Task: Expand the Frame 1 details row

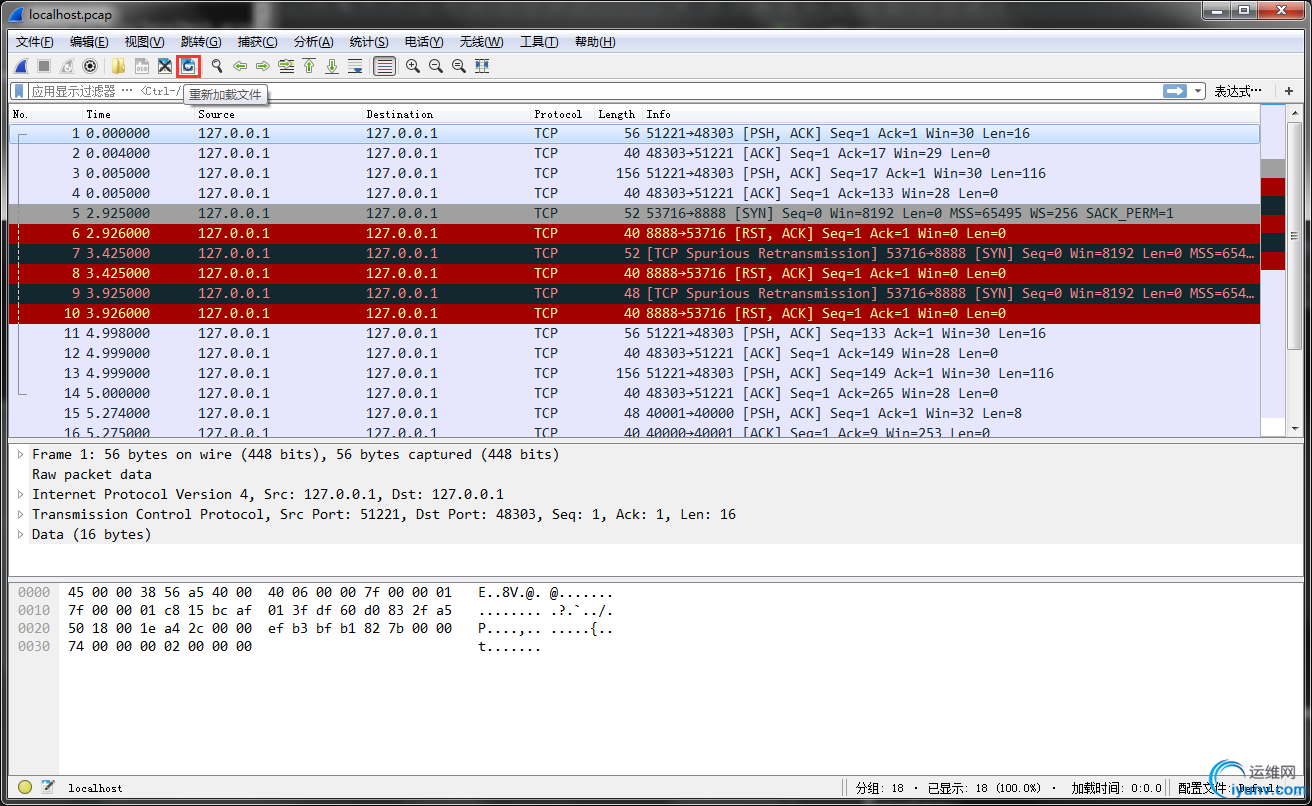Action: 20,454
